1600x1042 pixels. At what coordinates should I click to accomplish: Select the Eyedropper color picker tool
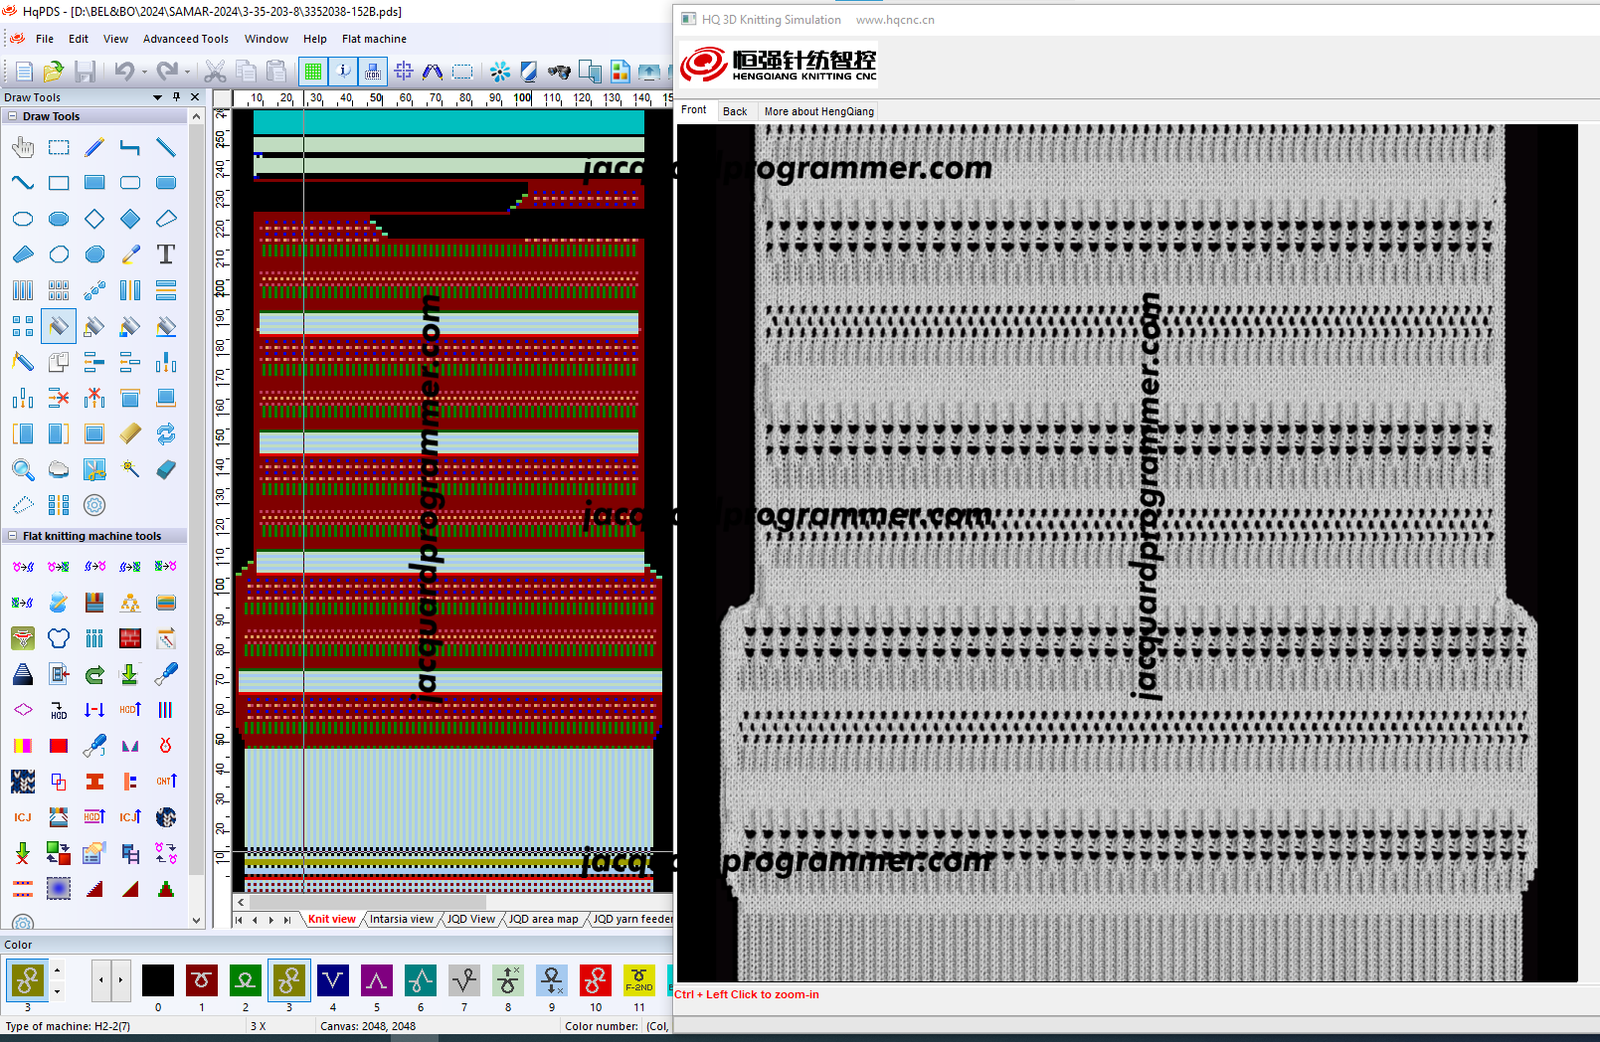(x=130, y=255)
